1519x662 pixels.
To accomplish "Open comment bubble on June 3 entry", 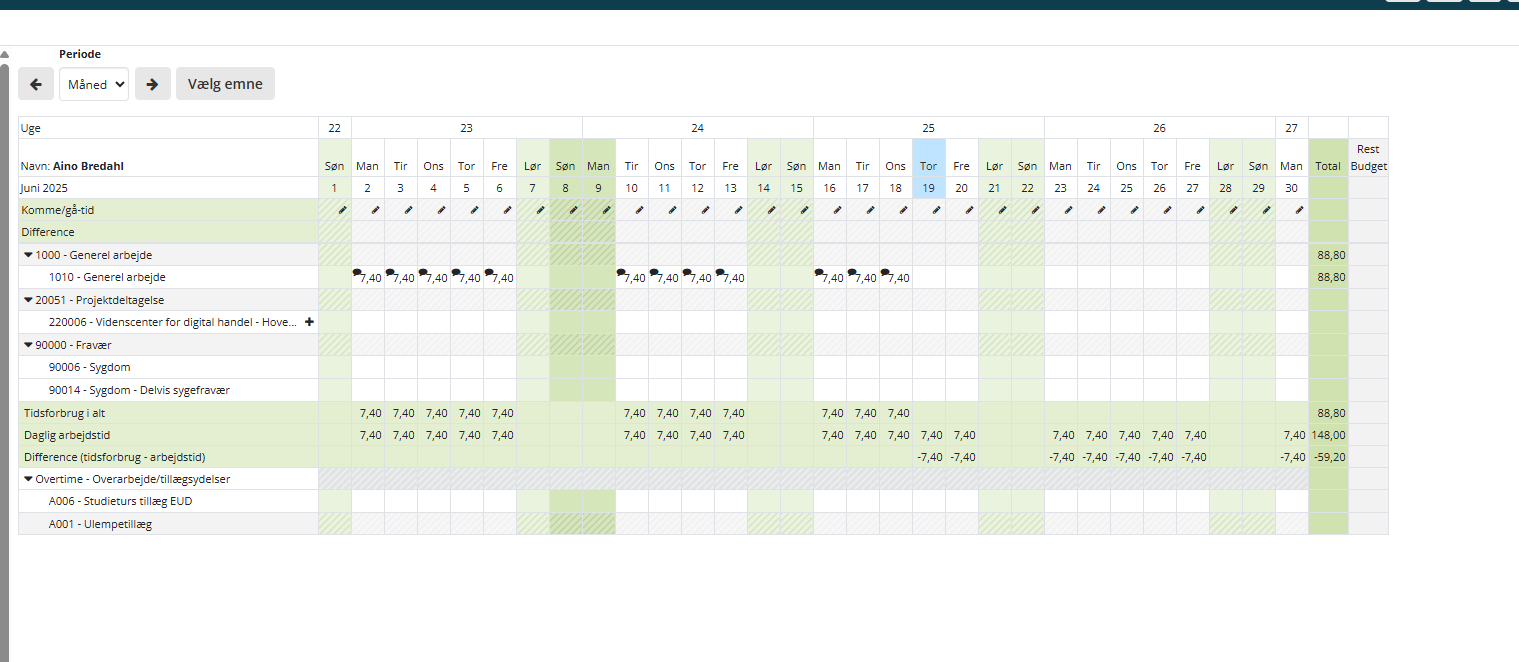I will pos(390,272).
